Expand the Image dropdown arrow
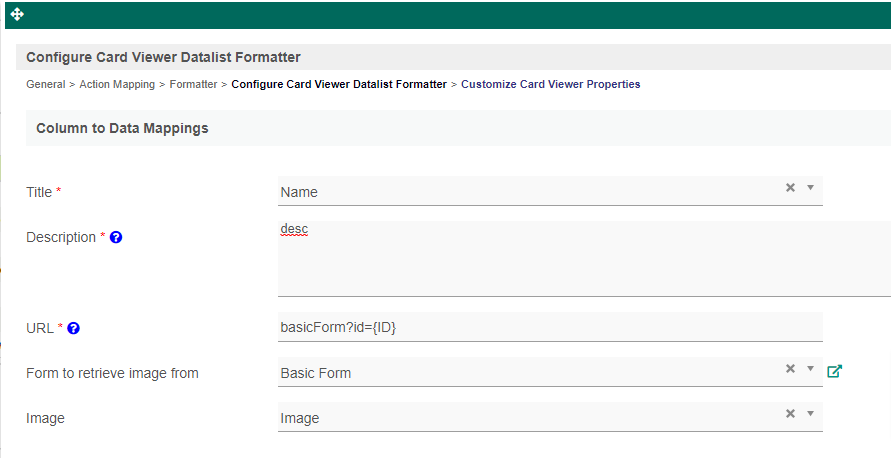Image resolution: width=891 pixels, height=458 pixels. click(x=810, y=414)
